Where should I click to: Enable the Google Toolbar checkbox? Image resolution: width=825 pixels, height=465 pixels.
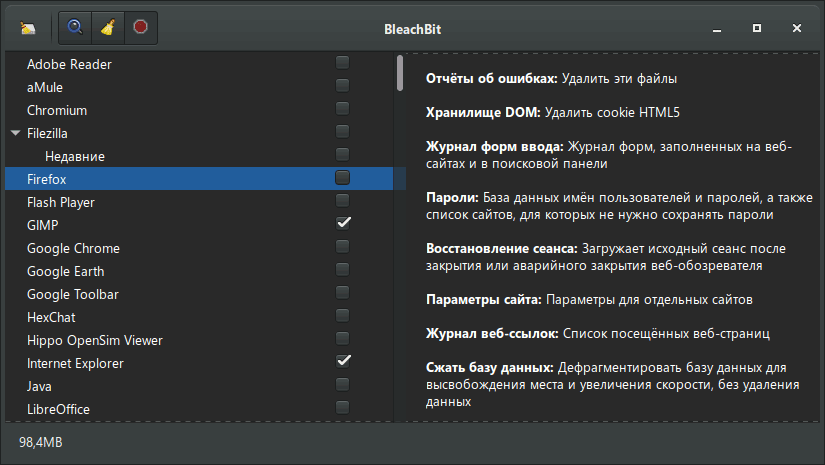[x=343, y=292]
